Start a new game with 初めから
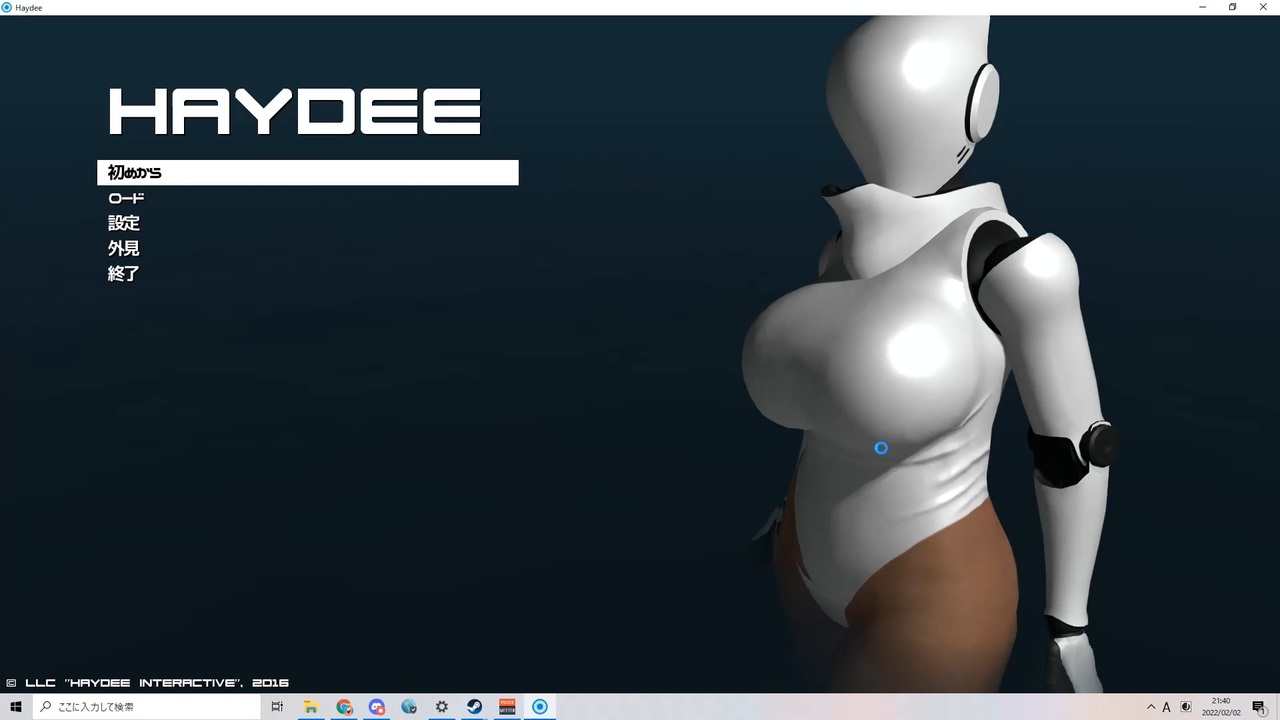The width and height of the screenshot is (1280, 720). tap(308, 173)
